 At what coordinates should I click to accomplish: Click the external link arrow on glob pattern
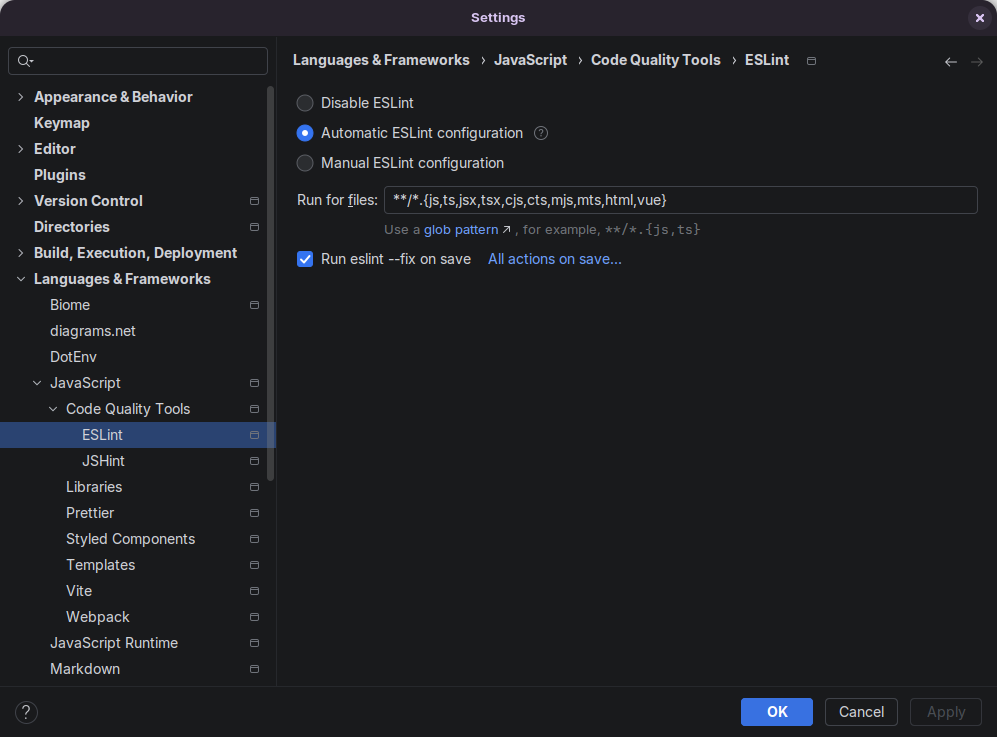[507, 229]
